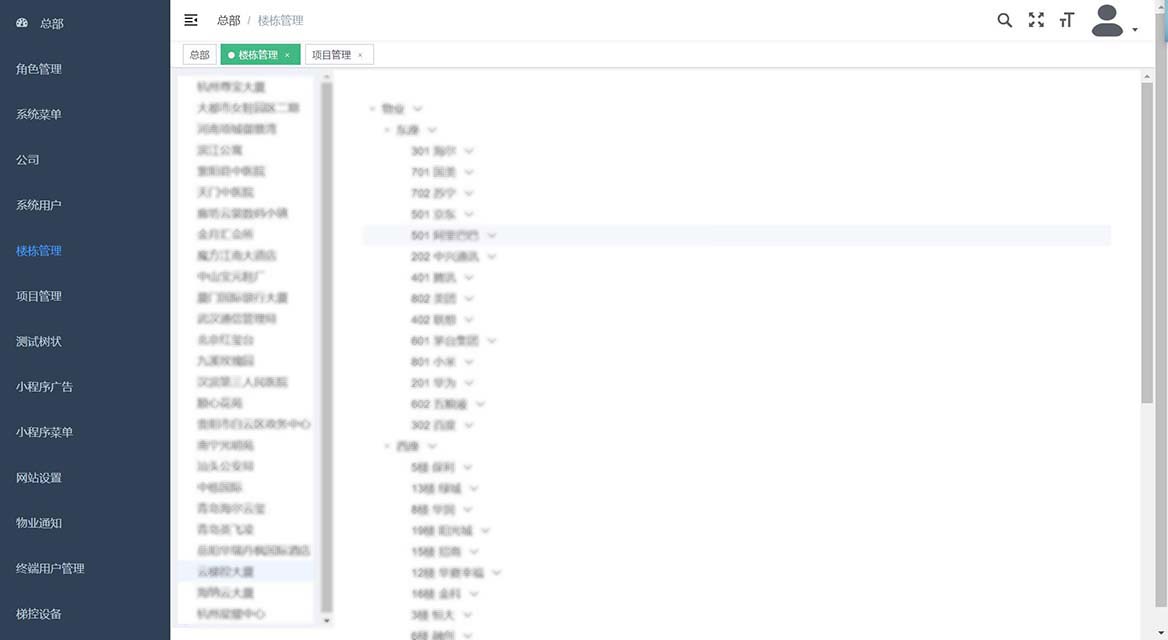Collapse the 西座 tree branch
1168x640 pixels.
[387, 446]
